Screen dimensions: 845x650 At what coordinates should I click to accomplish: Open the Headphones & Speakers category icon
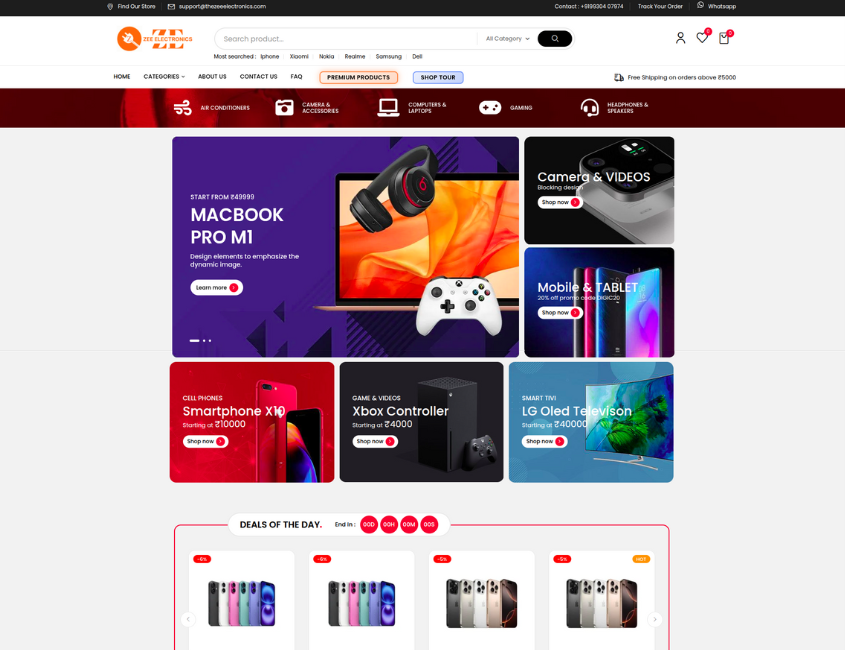coord(590,108)
